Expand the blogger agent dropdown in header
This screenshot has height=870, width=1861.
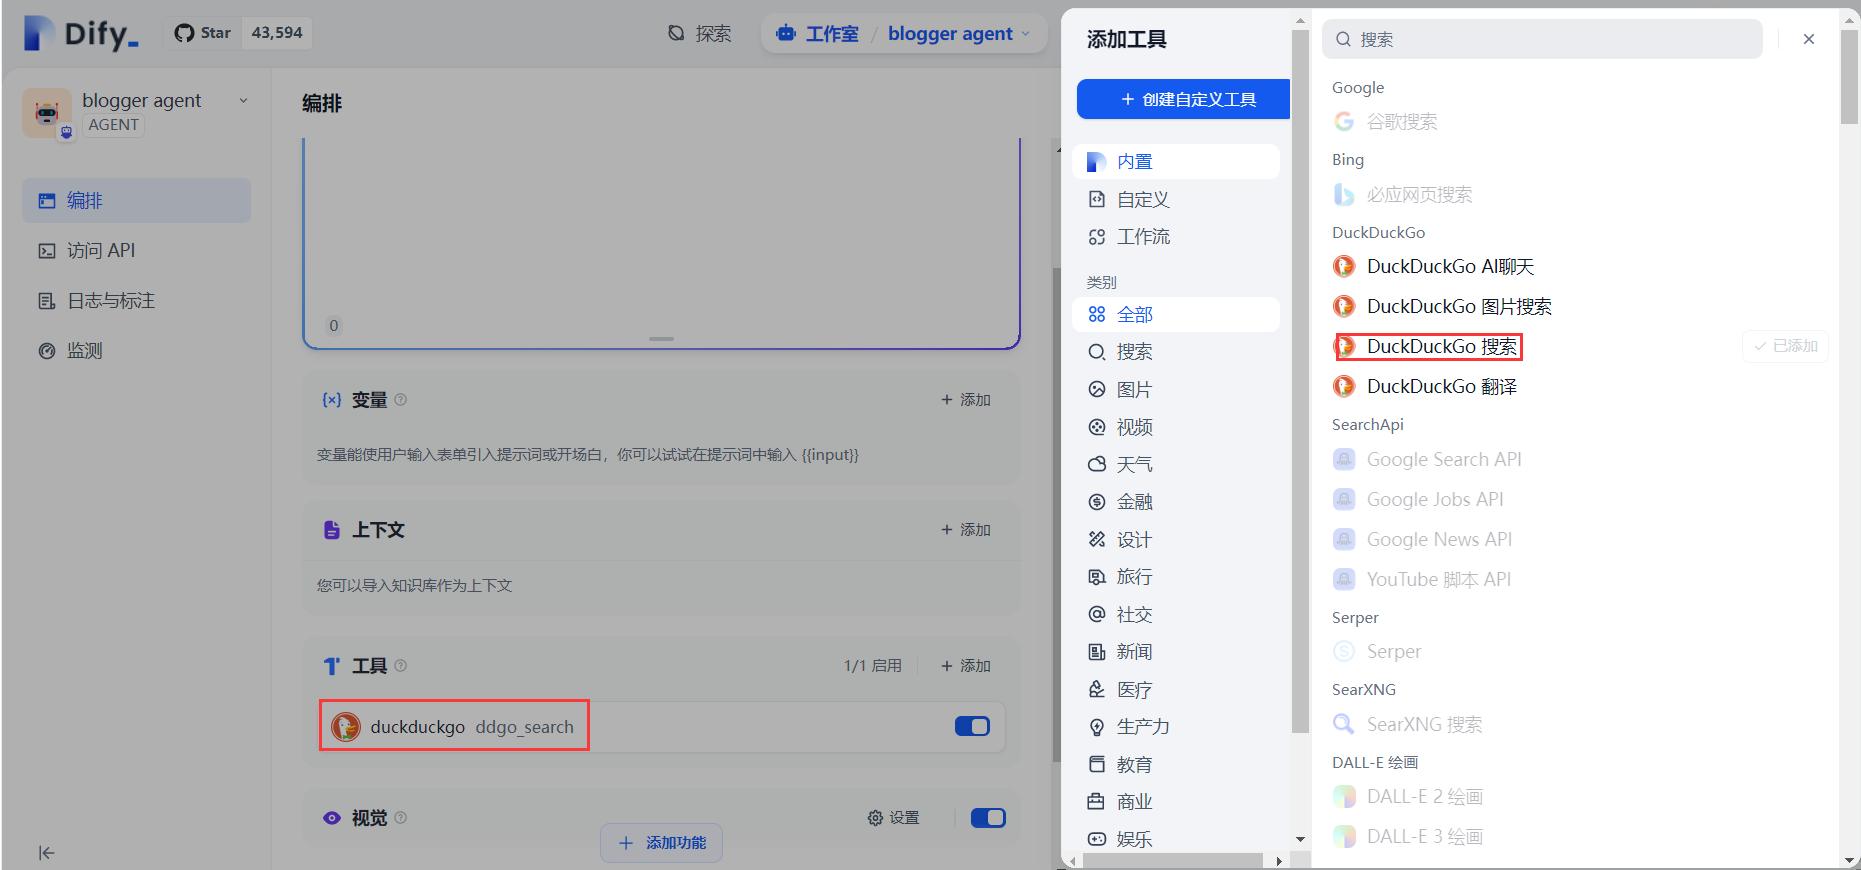pyautogui.click(x=1025, y=34)
